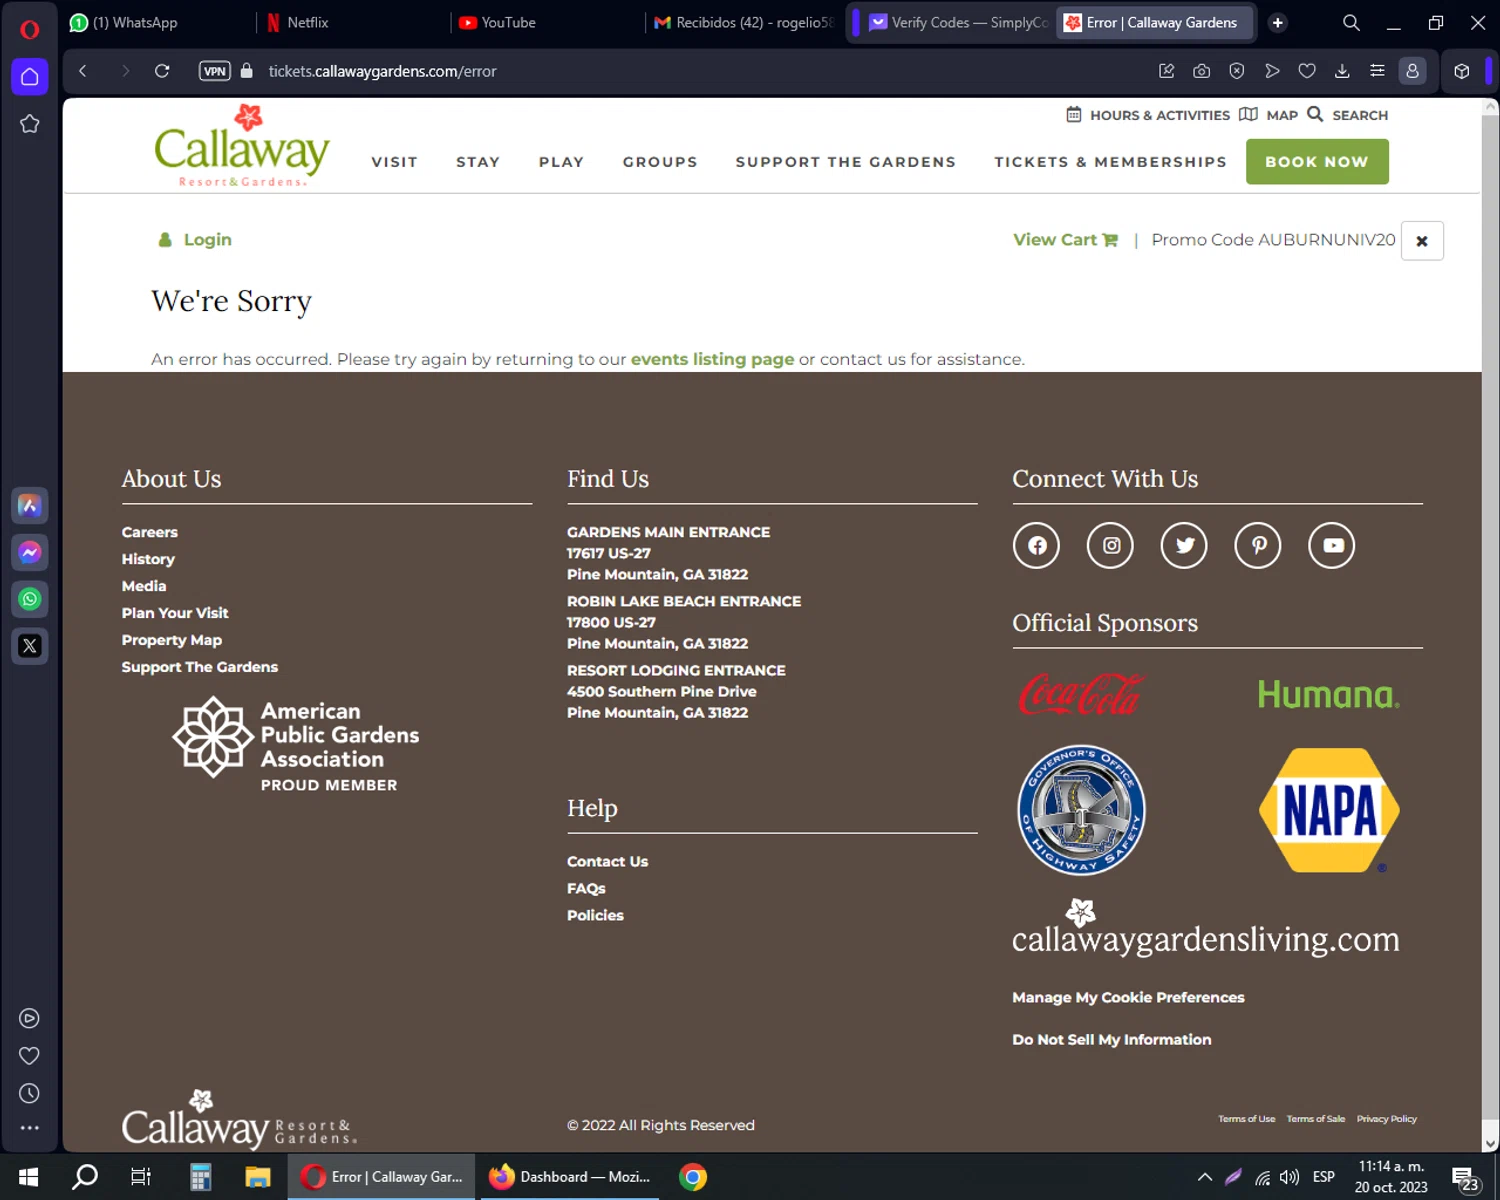
Task: Open the Pinterest social icon
Action: click(x=1258, y=545)
